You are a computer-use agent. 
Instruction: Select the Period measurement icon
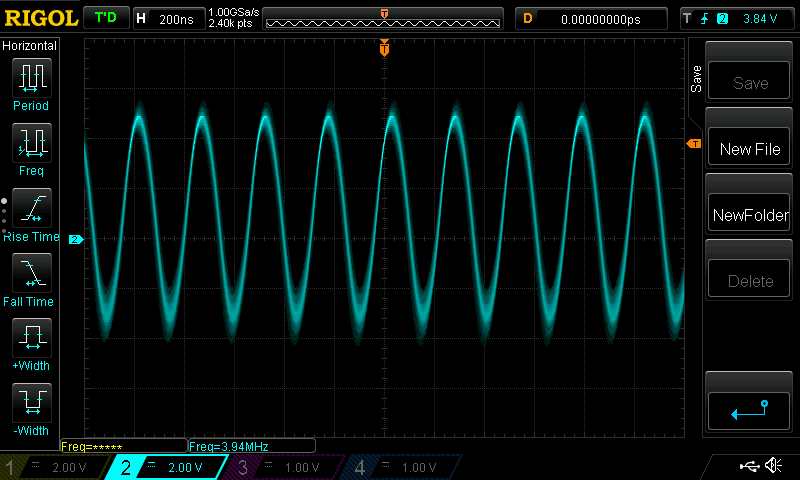pyautogui.click(x=31, y=78)
